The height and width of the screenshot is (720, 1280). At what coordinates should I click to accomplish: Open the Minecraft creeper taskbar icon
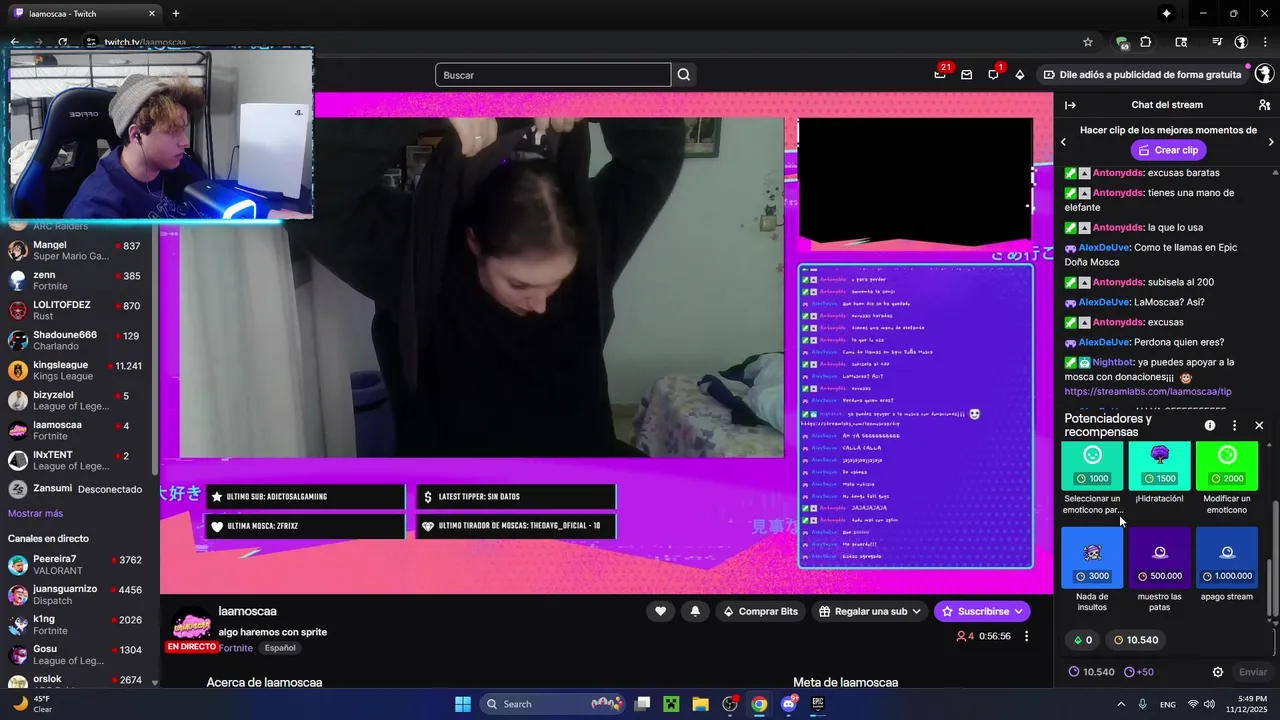671,704
